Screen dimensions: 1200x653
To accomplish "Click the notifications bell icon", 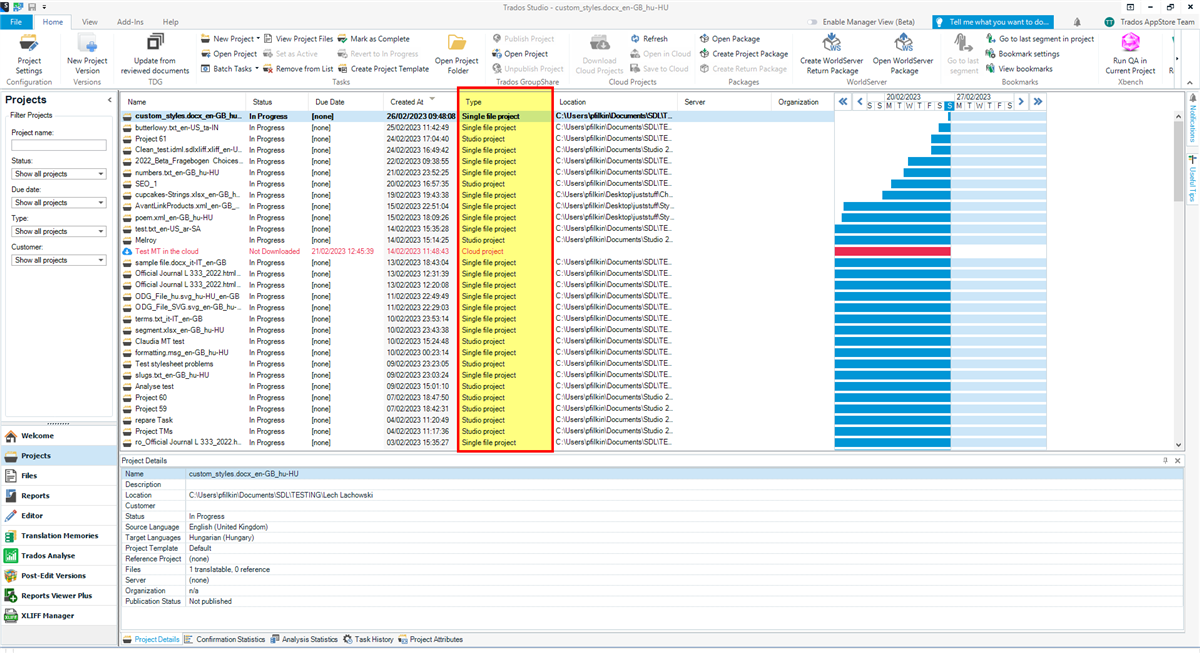I will click(x=1076, y=21).
